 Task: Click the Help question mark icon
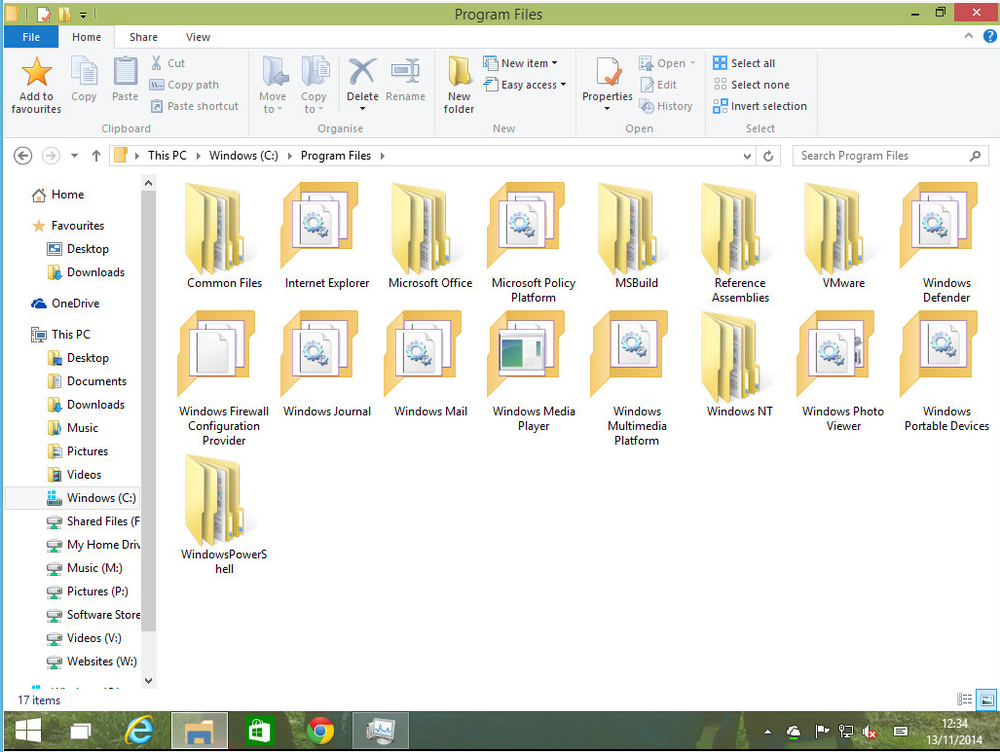[x=990, y=36]
